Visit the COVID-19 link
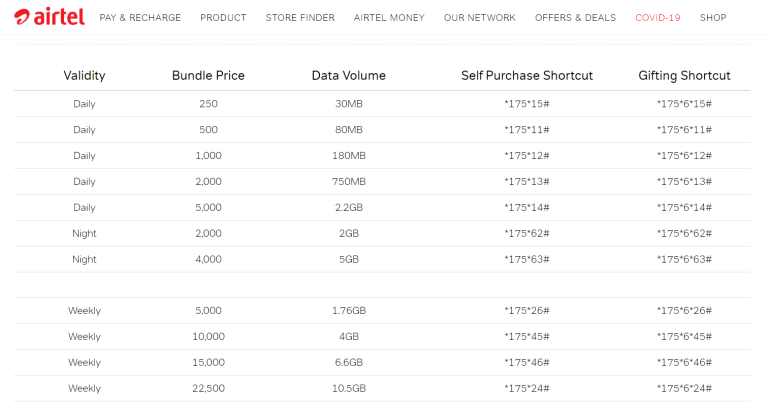 (657, 18)
